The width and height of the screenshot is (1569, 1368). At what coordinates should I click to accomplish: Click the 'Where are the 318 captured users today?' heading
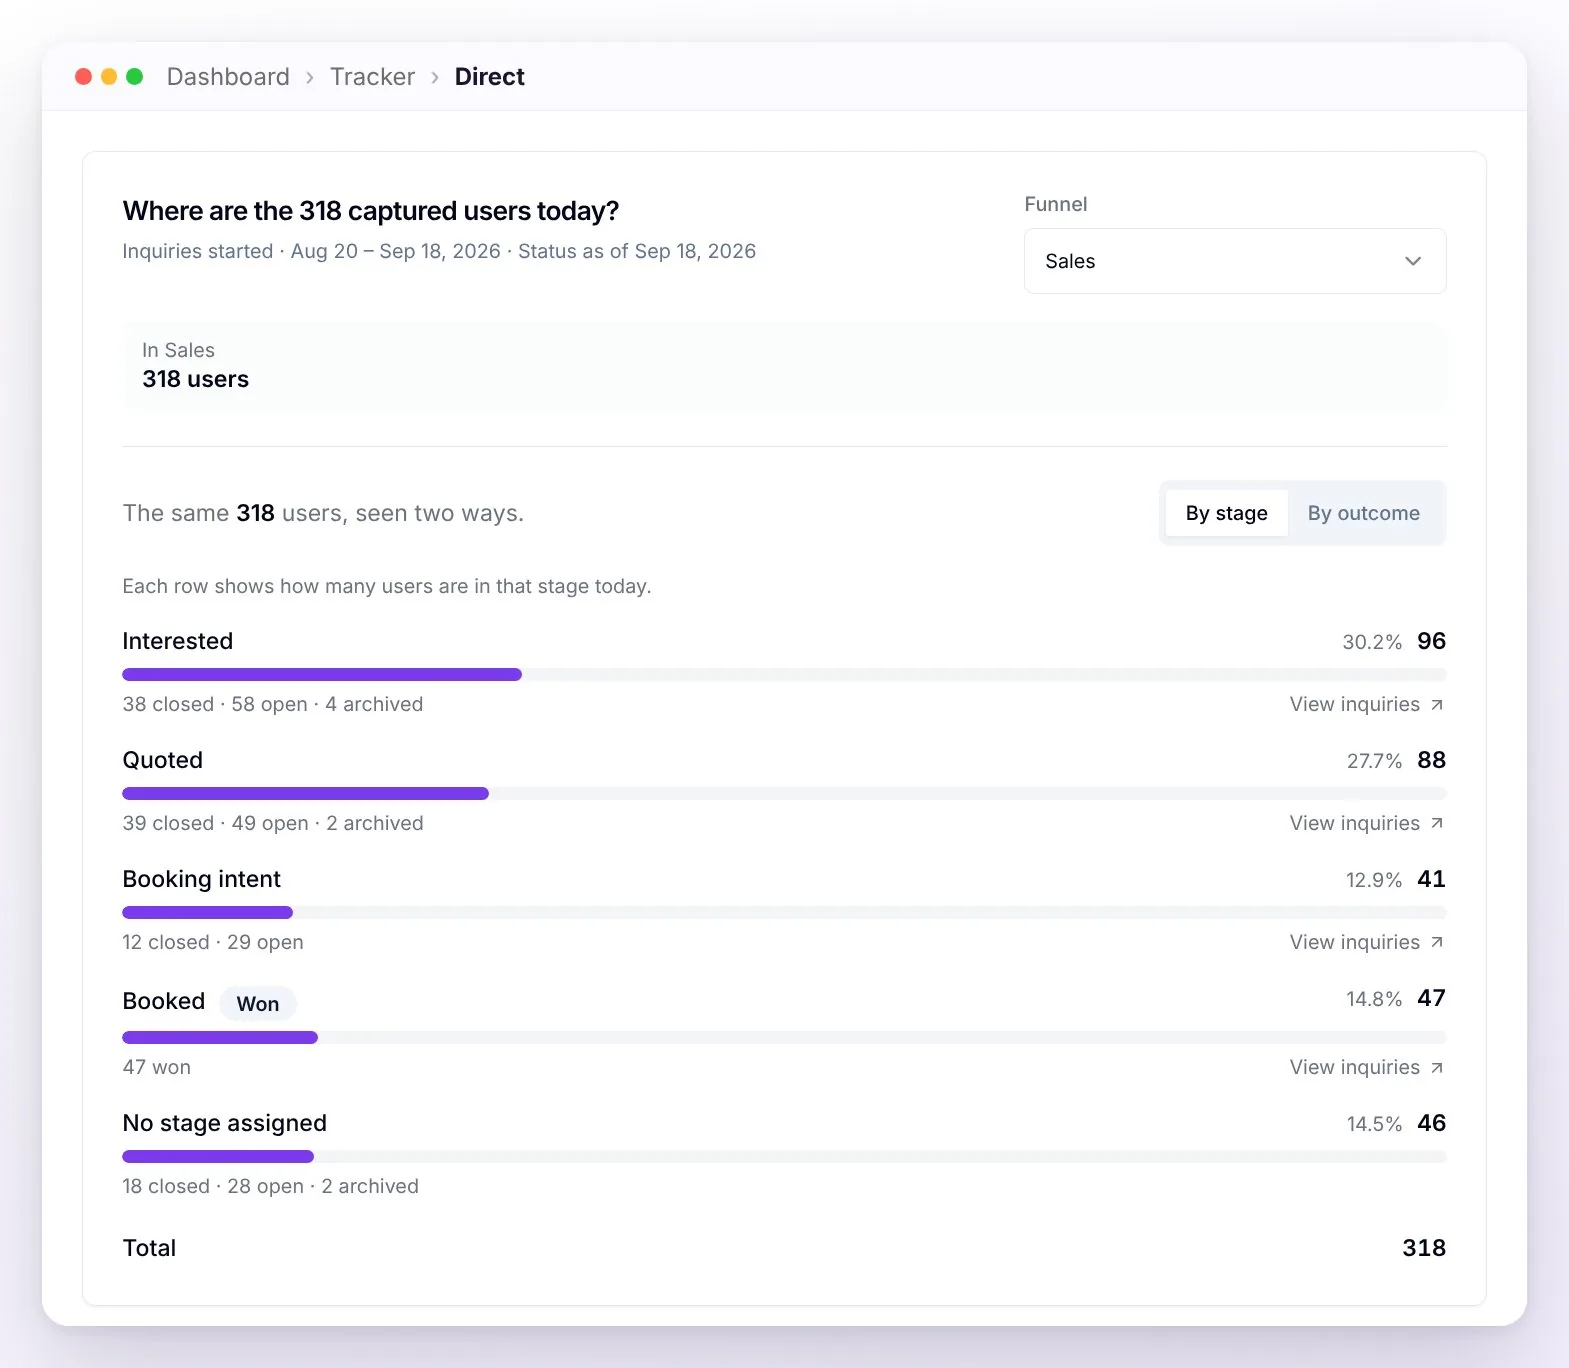371,211
